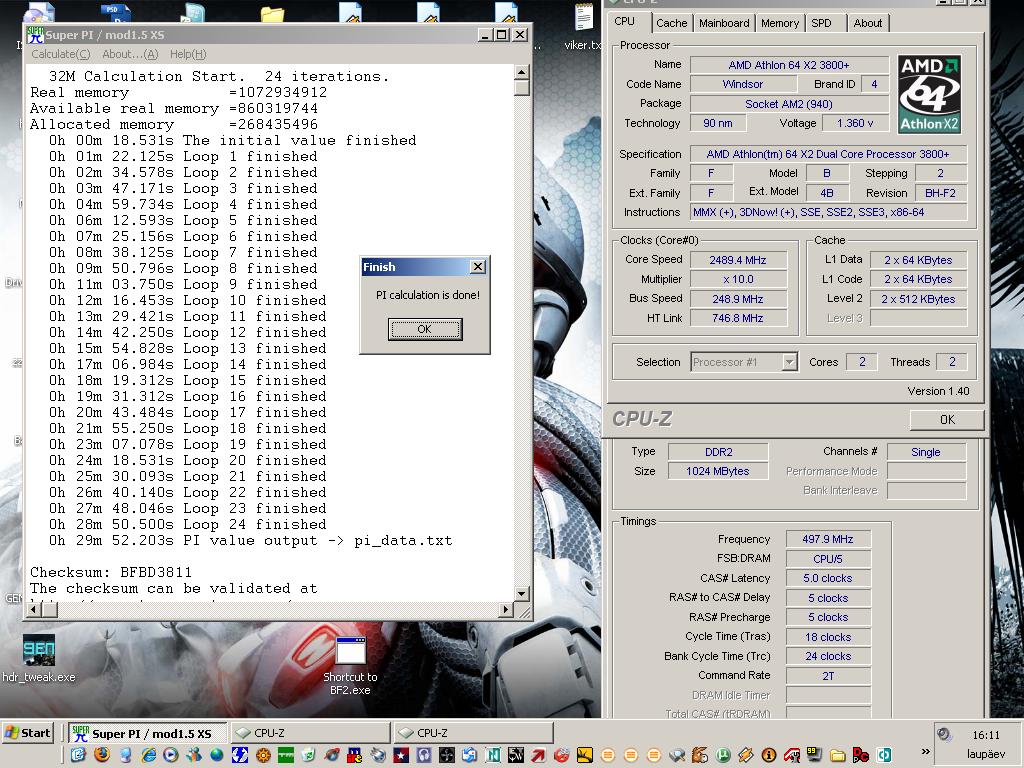Click the Package value Socket AM2 (940)
The width and height of the screenshot is (1024, 768).
(x=789, y=104)
